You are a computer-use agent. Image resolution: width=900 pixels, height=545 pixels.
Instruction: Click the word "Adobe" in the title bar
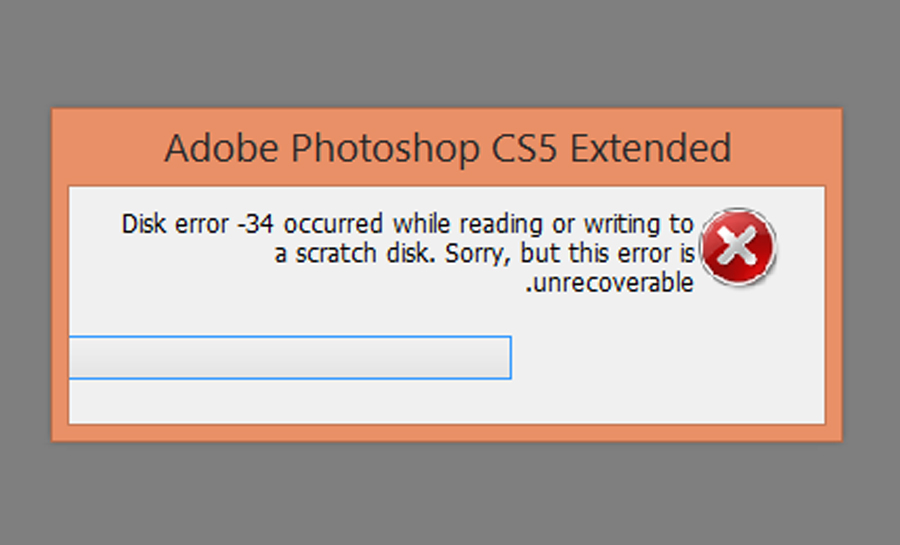tap(222, 149)
